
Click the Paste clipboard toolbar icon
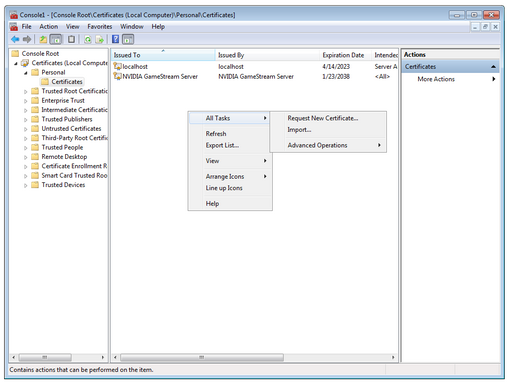coord(71,39)
